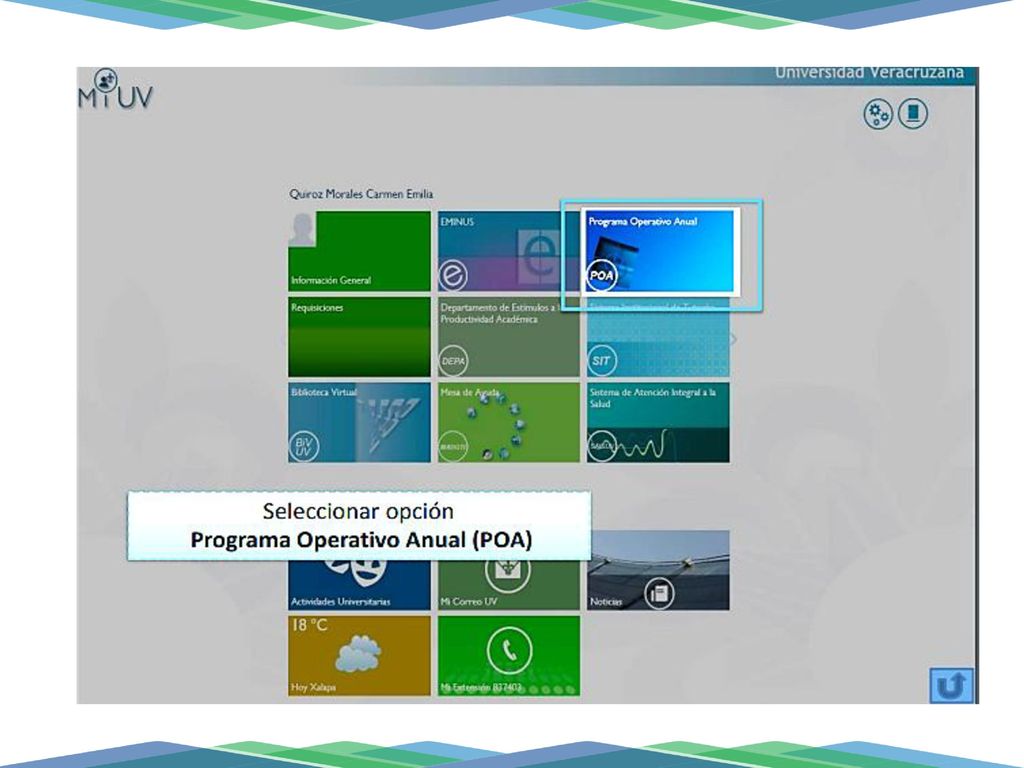Click the MiUV logo
Viewport: 1024px width, 768px height.
(x=116, y=90)
